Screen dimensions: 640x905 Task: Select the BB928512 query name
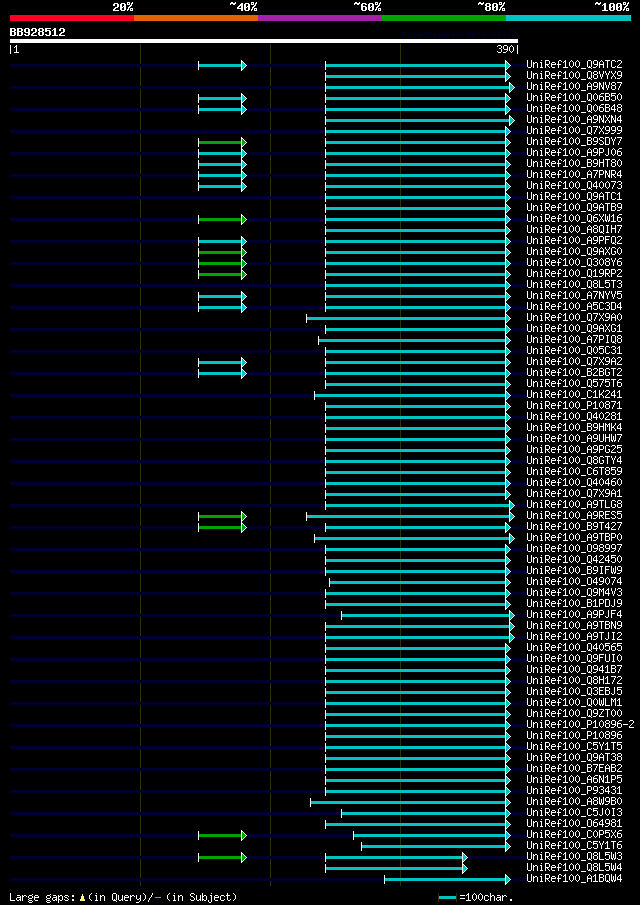pyautogui.click(x=38, y=32)
